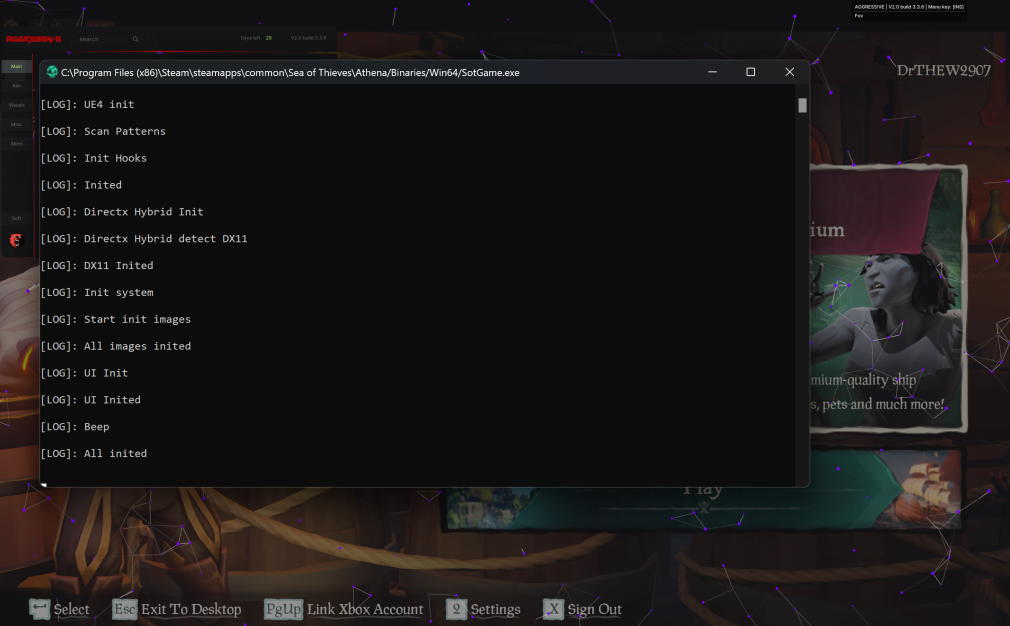Click the Soft button in the sidebar

(16, 217)
